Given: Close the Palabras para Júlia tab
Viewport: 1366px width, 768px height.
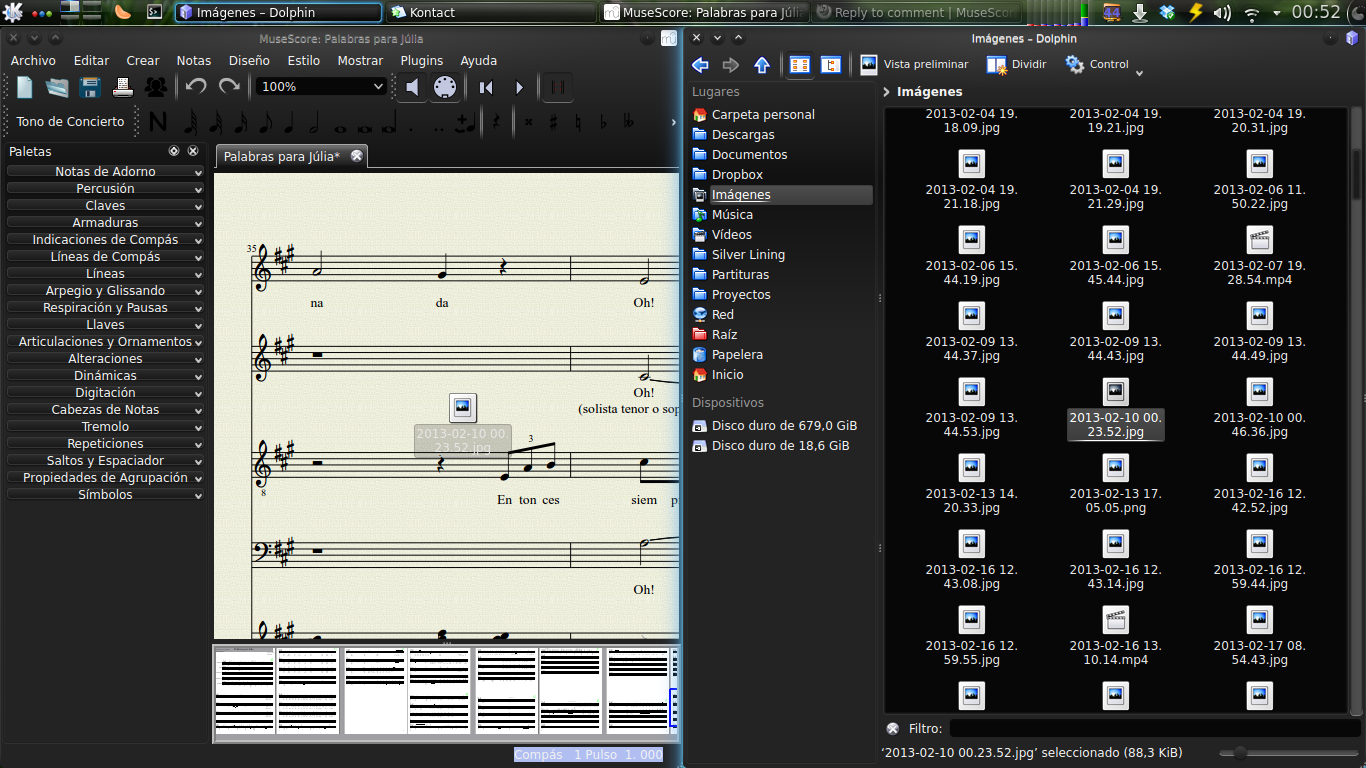Looking at the screenshot, I should coord(356,156).
